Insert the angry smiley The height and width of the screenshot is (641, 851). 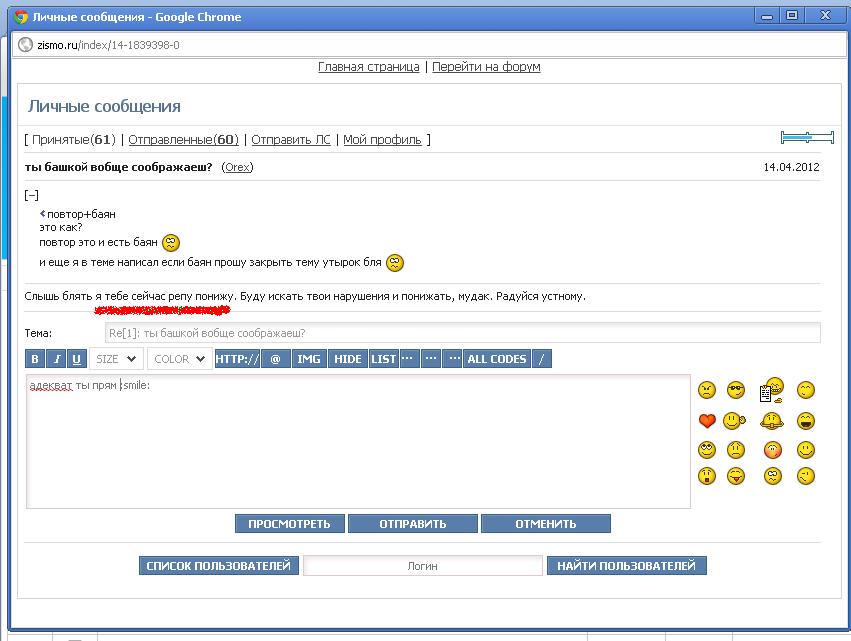[x=706, y=390]
